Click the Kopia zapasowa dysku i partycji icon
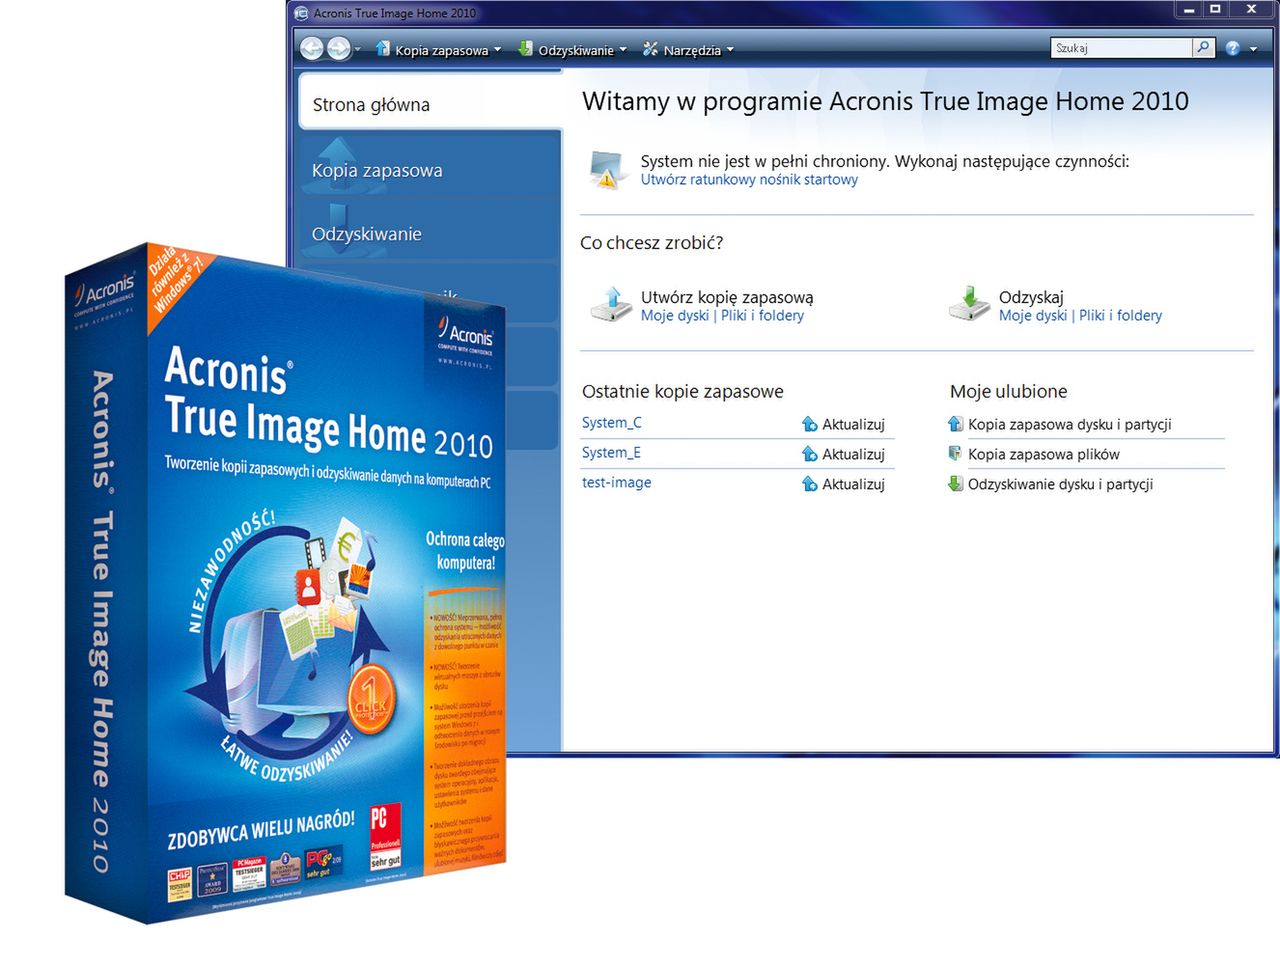This screenshot has width=1280, height=967. click(x=955, y=424)
